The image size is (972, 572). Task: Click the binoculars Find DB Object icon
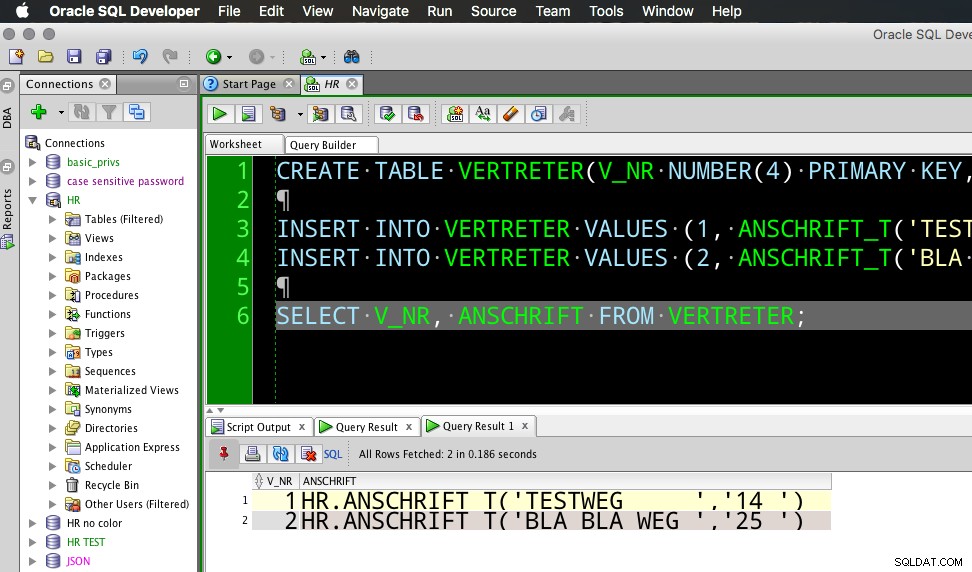coord(351,57)
